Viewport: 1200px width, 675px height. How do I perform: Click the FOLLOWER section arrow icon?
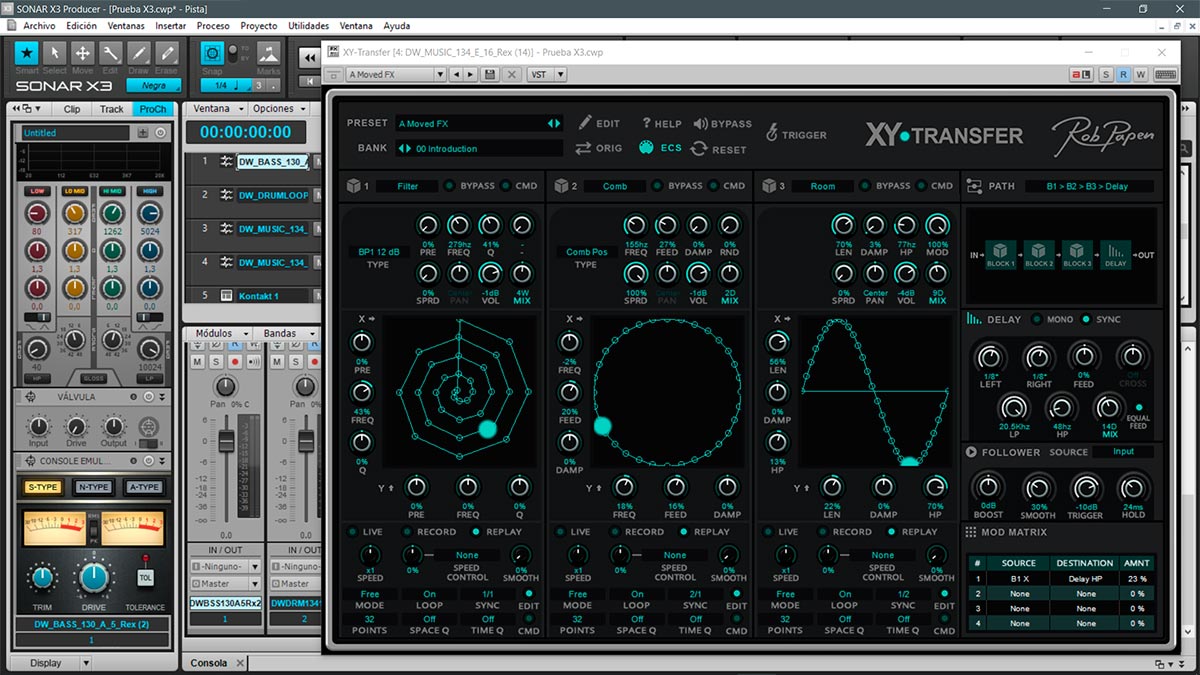971,452
